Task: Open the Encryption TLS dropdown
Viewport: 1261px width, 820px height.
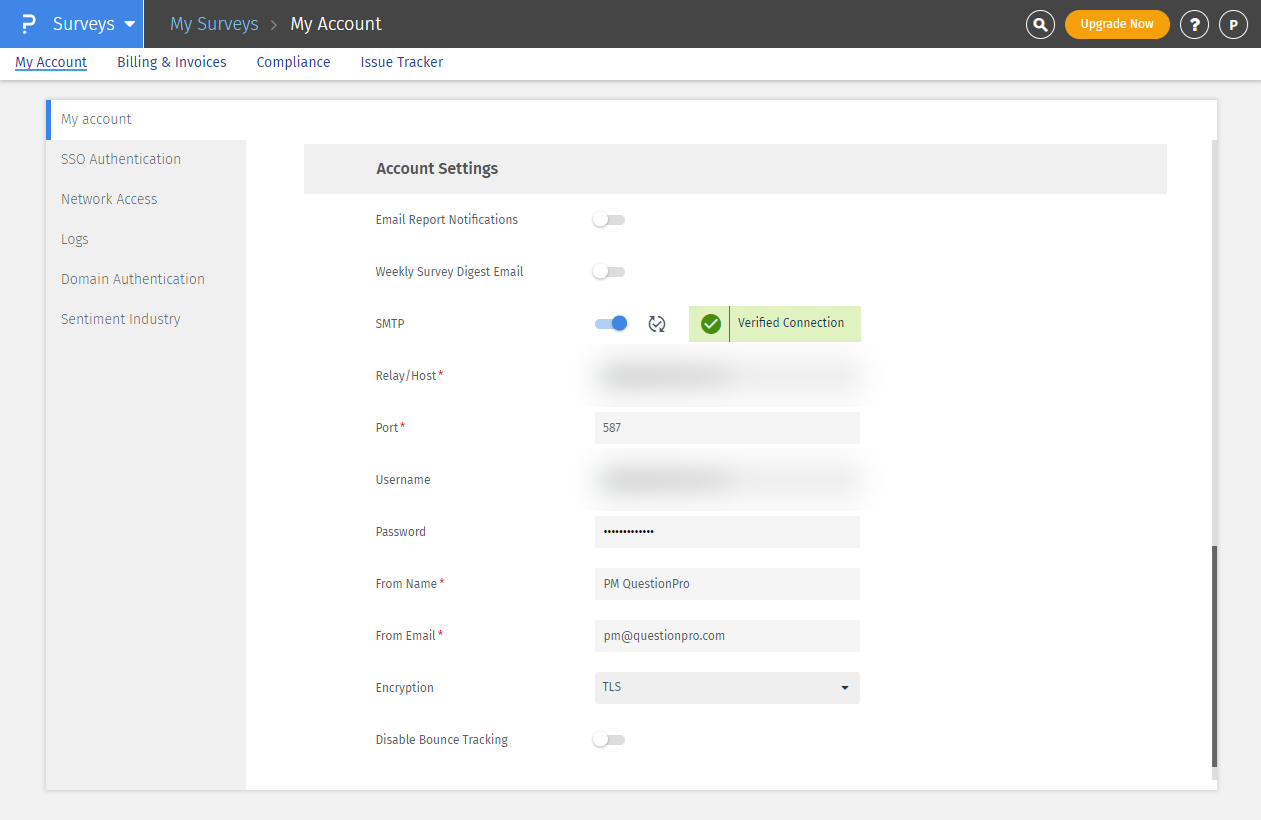Action: pos(727,688)
